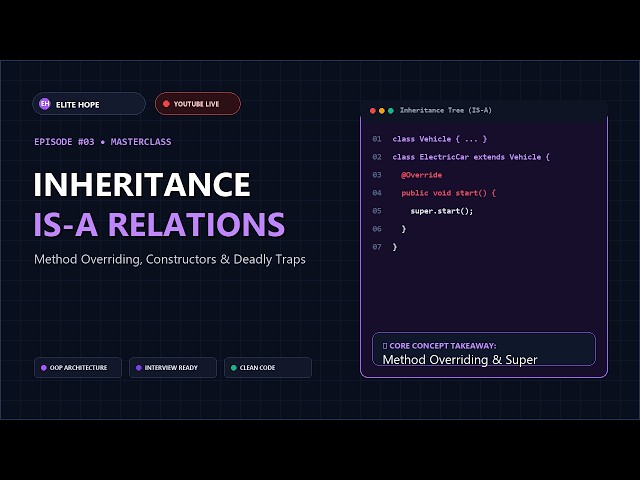Click code line class ElectricCar extends Vehicle

pos(471,157)
